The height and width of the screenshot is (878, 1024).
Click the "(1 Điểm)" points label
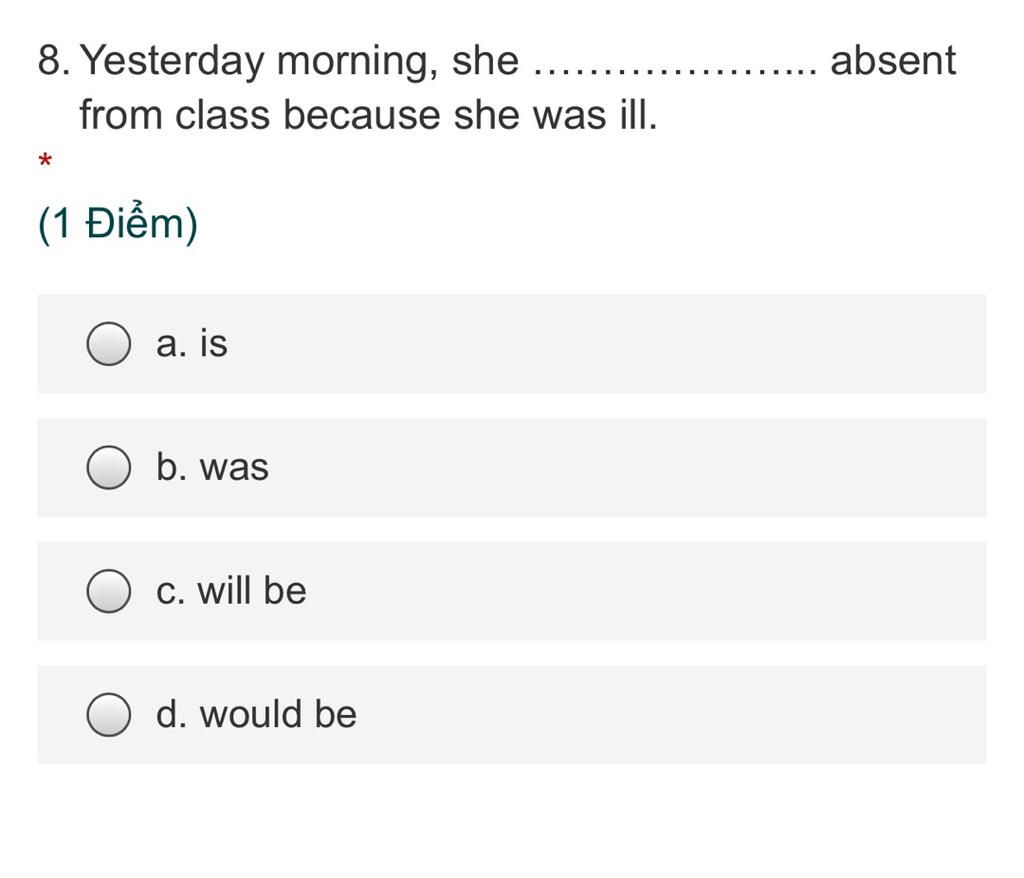coord(118,223)
